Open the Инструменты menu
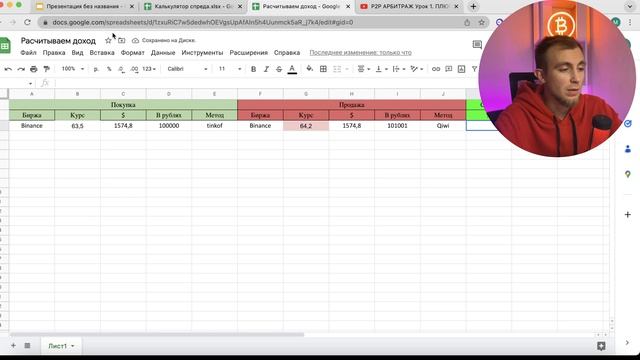Screen dimensions: 640x360 point(202,53)
